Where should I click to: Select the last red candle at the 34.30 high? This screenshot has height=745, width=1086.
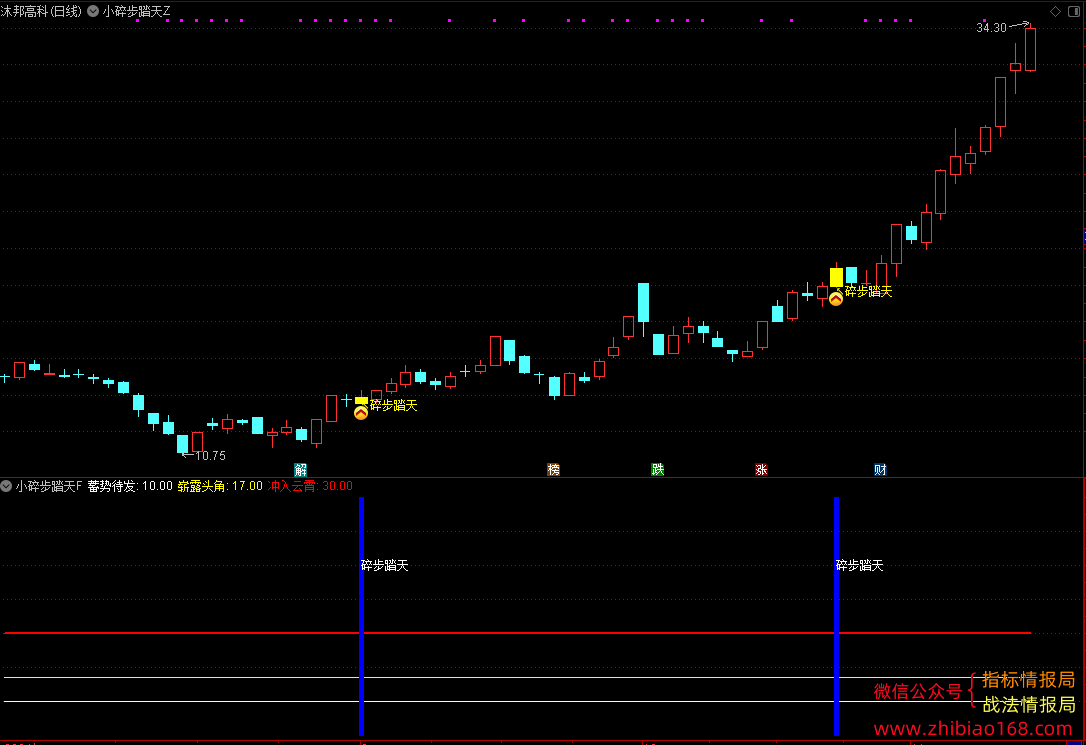[1031, 49]
